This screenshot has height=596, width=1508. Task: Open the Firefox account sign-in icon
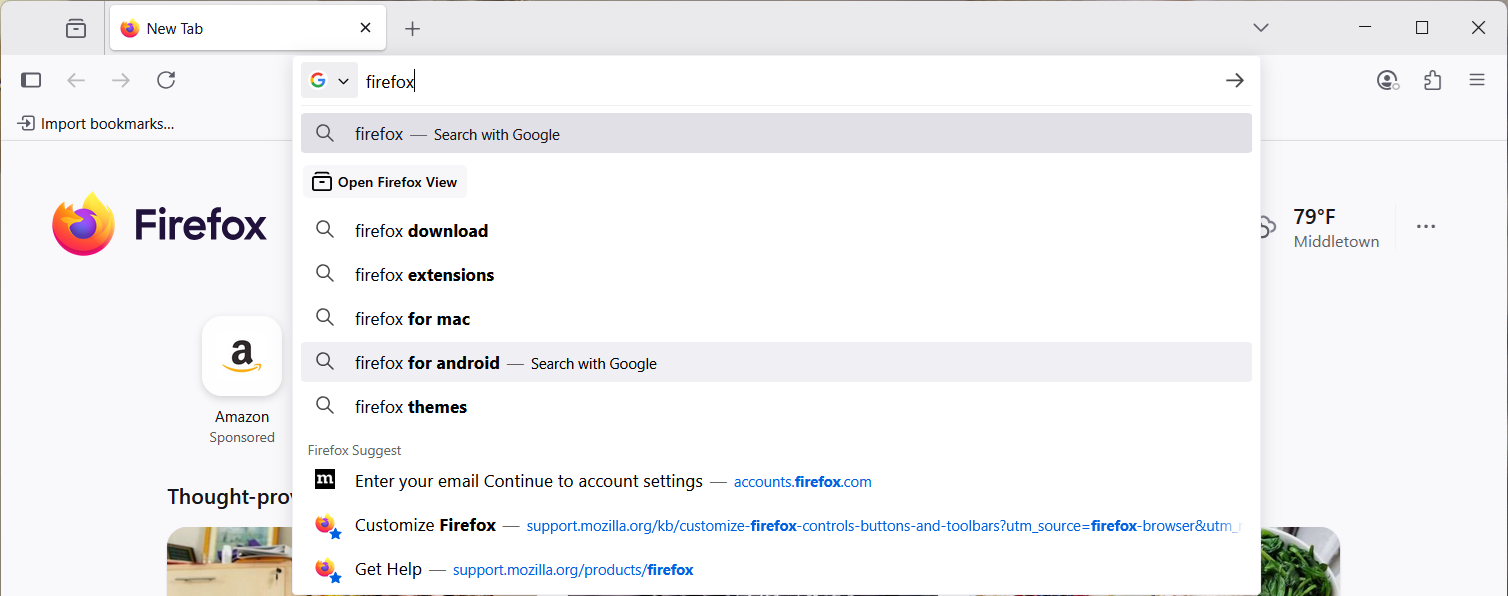1387,80
